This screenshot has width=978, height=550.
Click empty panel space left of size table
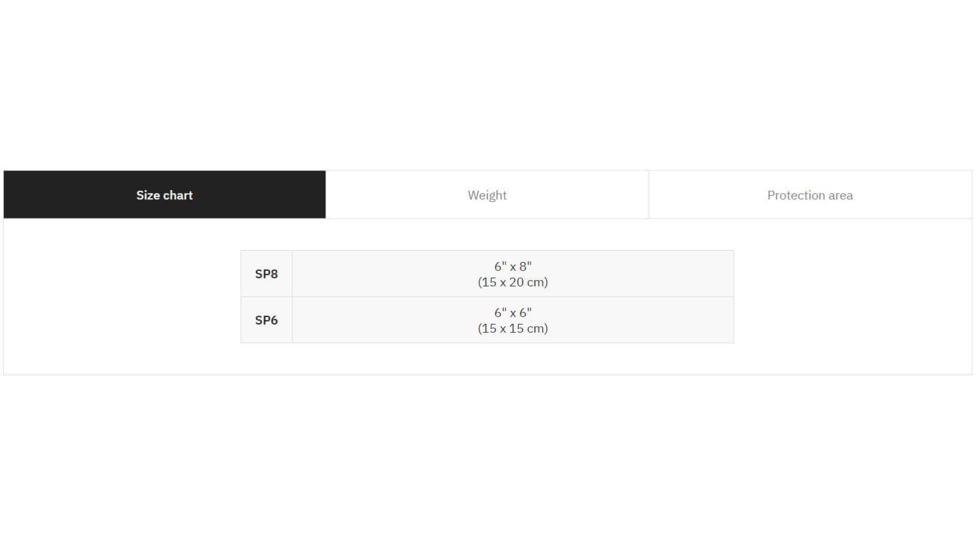point(120,297)
